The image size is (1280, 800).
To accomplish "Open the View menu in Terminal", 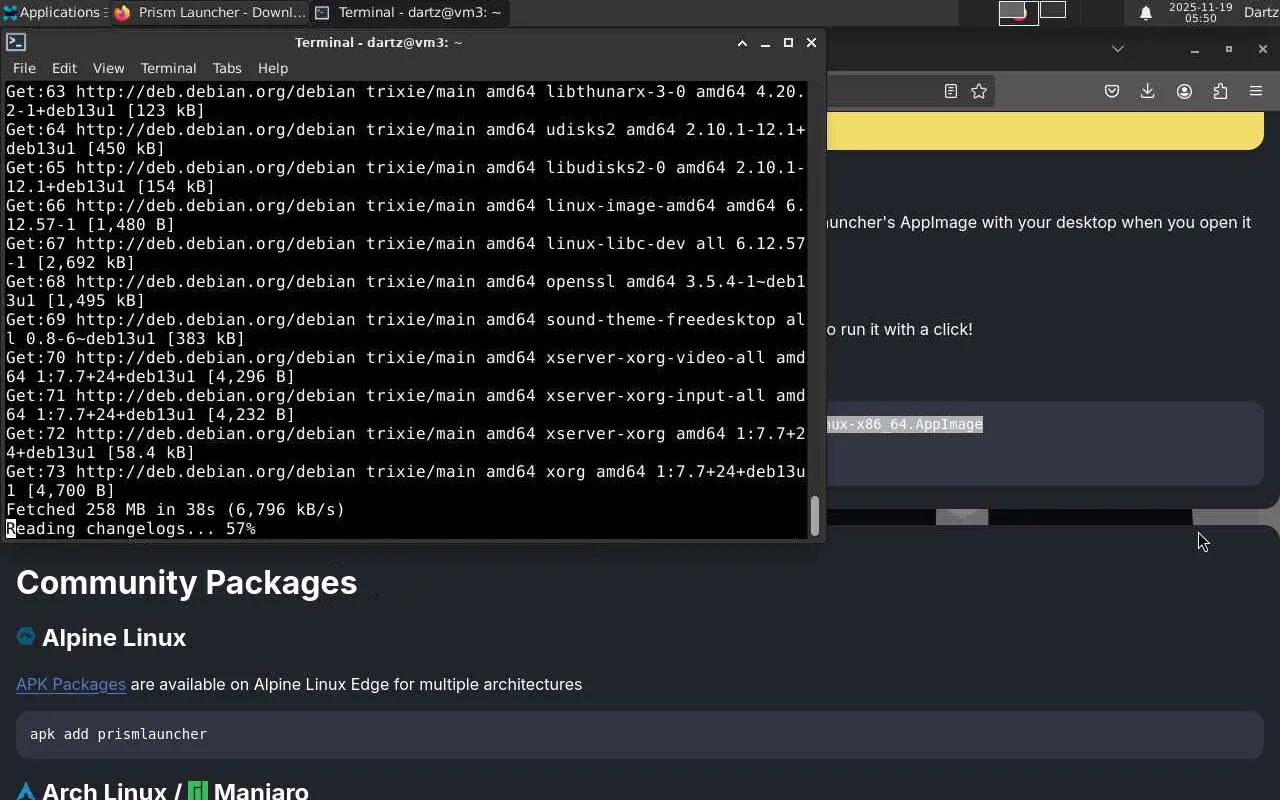I will (x=108, y=68).
